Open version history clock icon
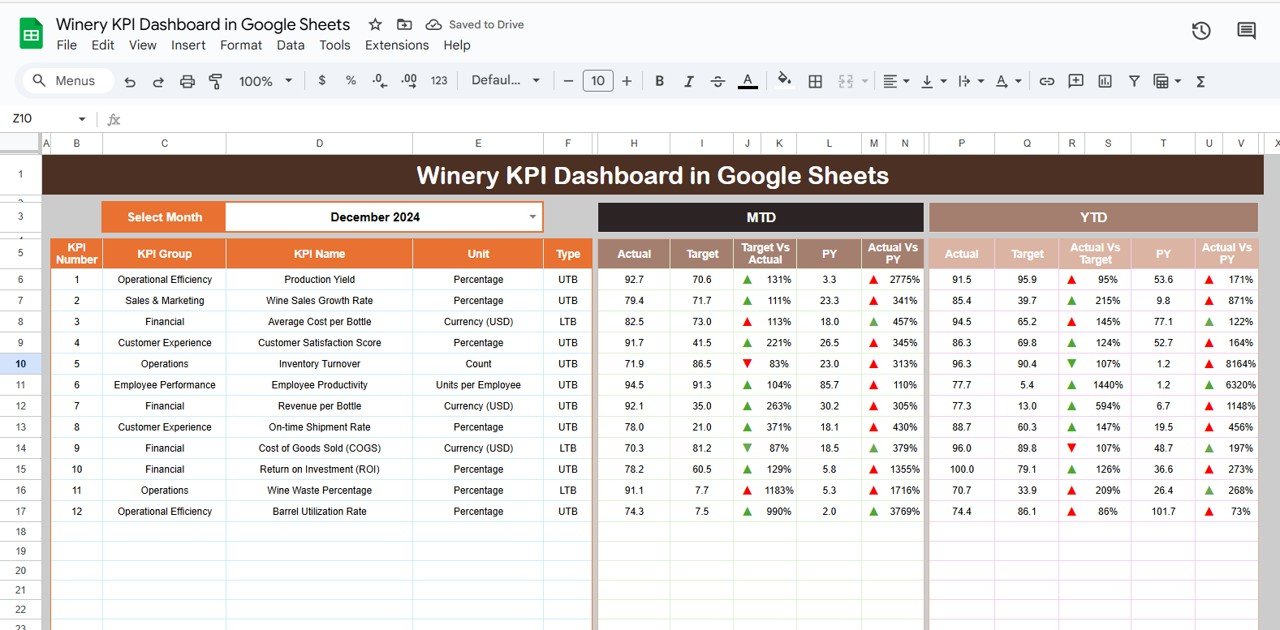Viewport: 1280px width, 630px height. tap(1201, 31)
